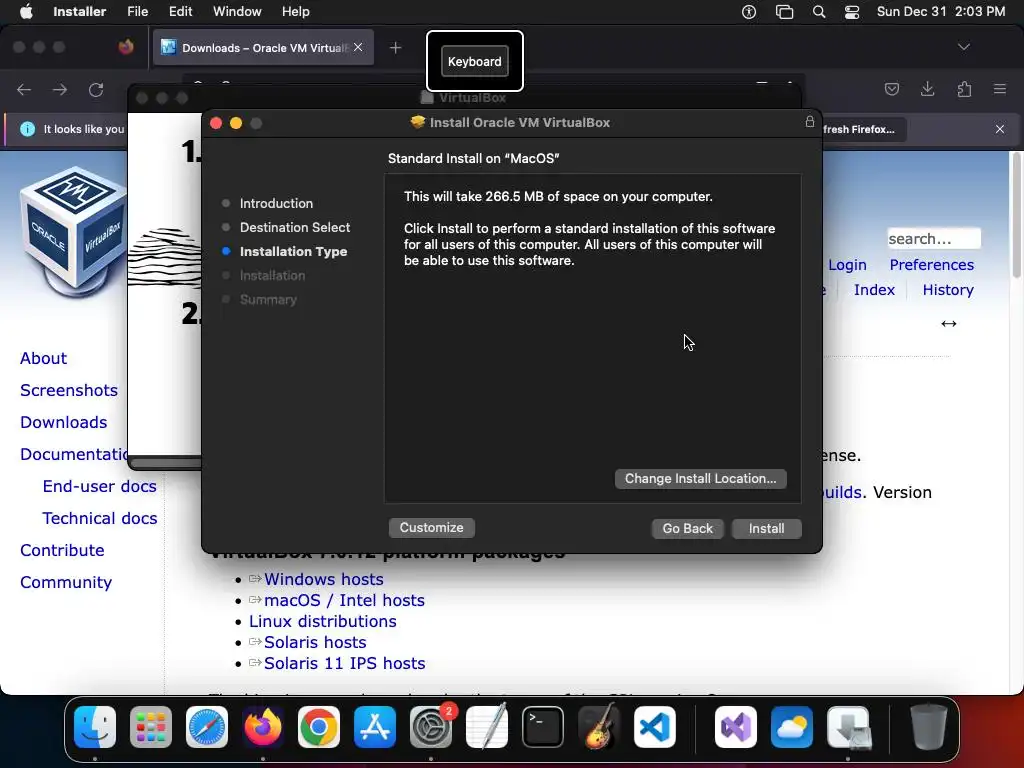
Task: Open TextEdit from the dock
Action: (x=487, y=727)
